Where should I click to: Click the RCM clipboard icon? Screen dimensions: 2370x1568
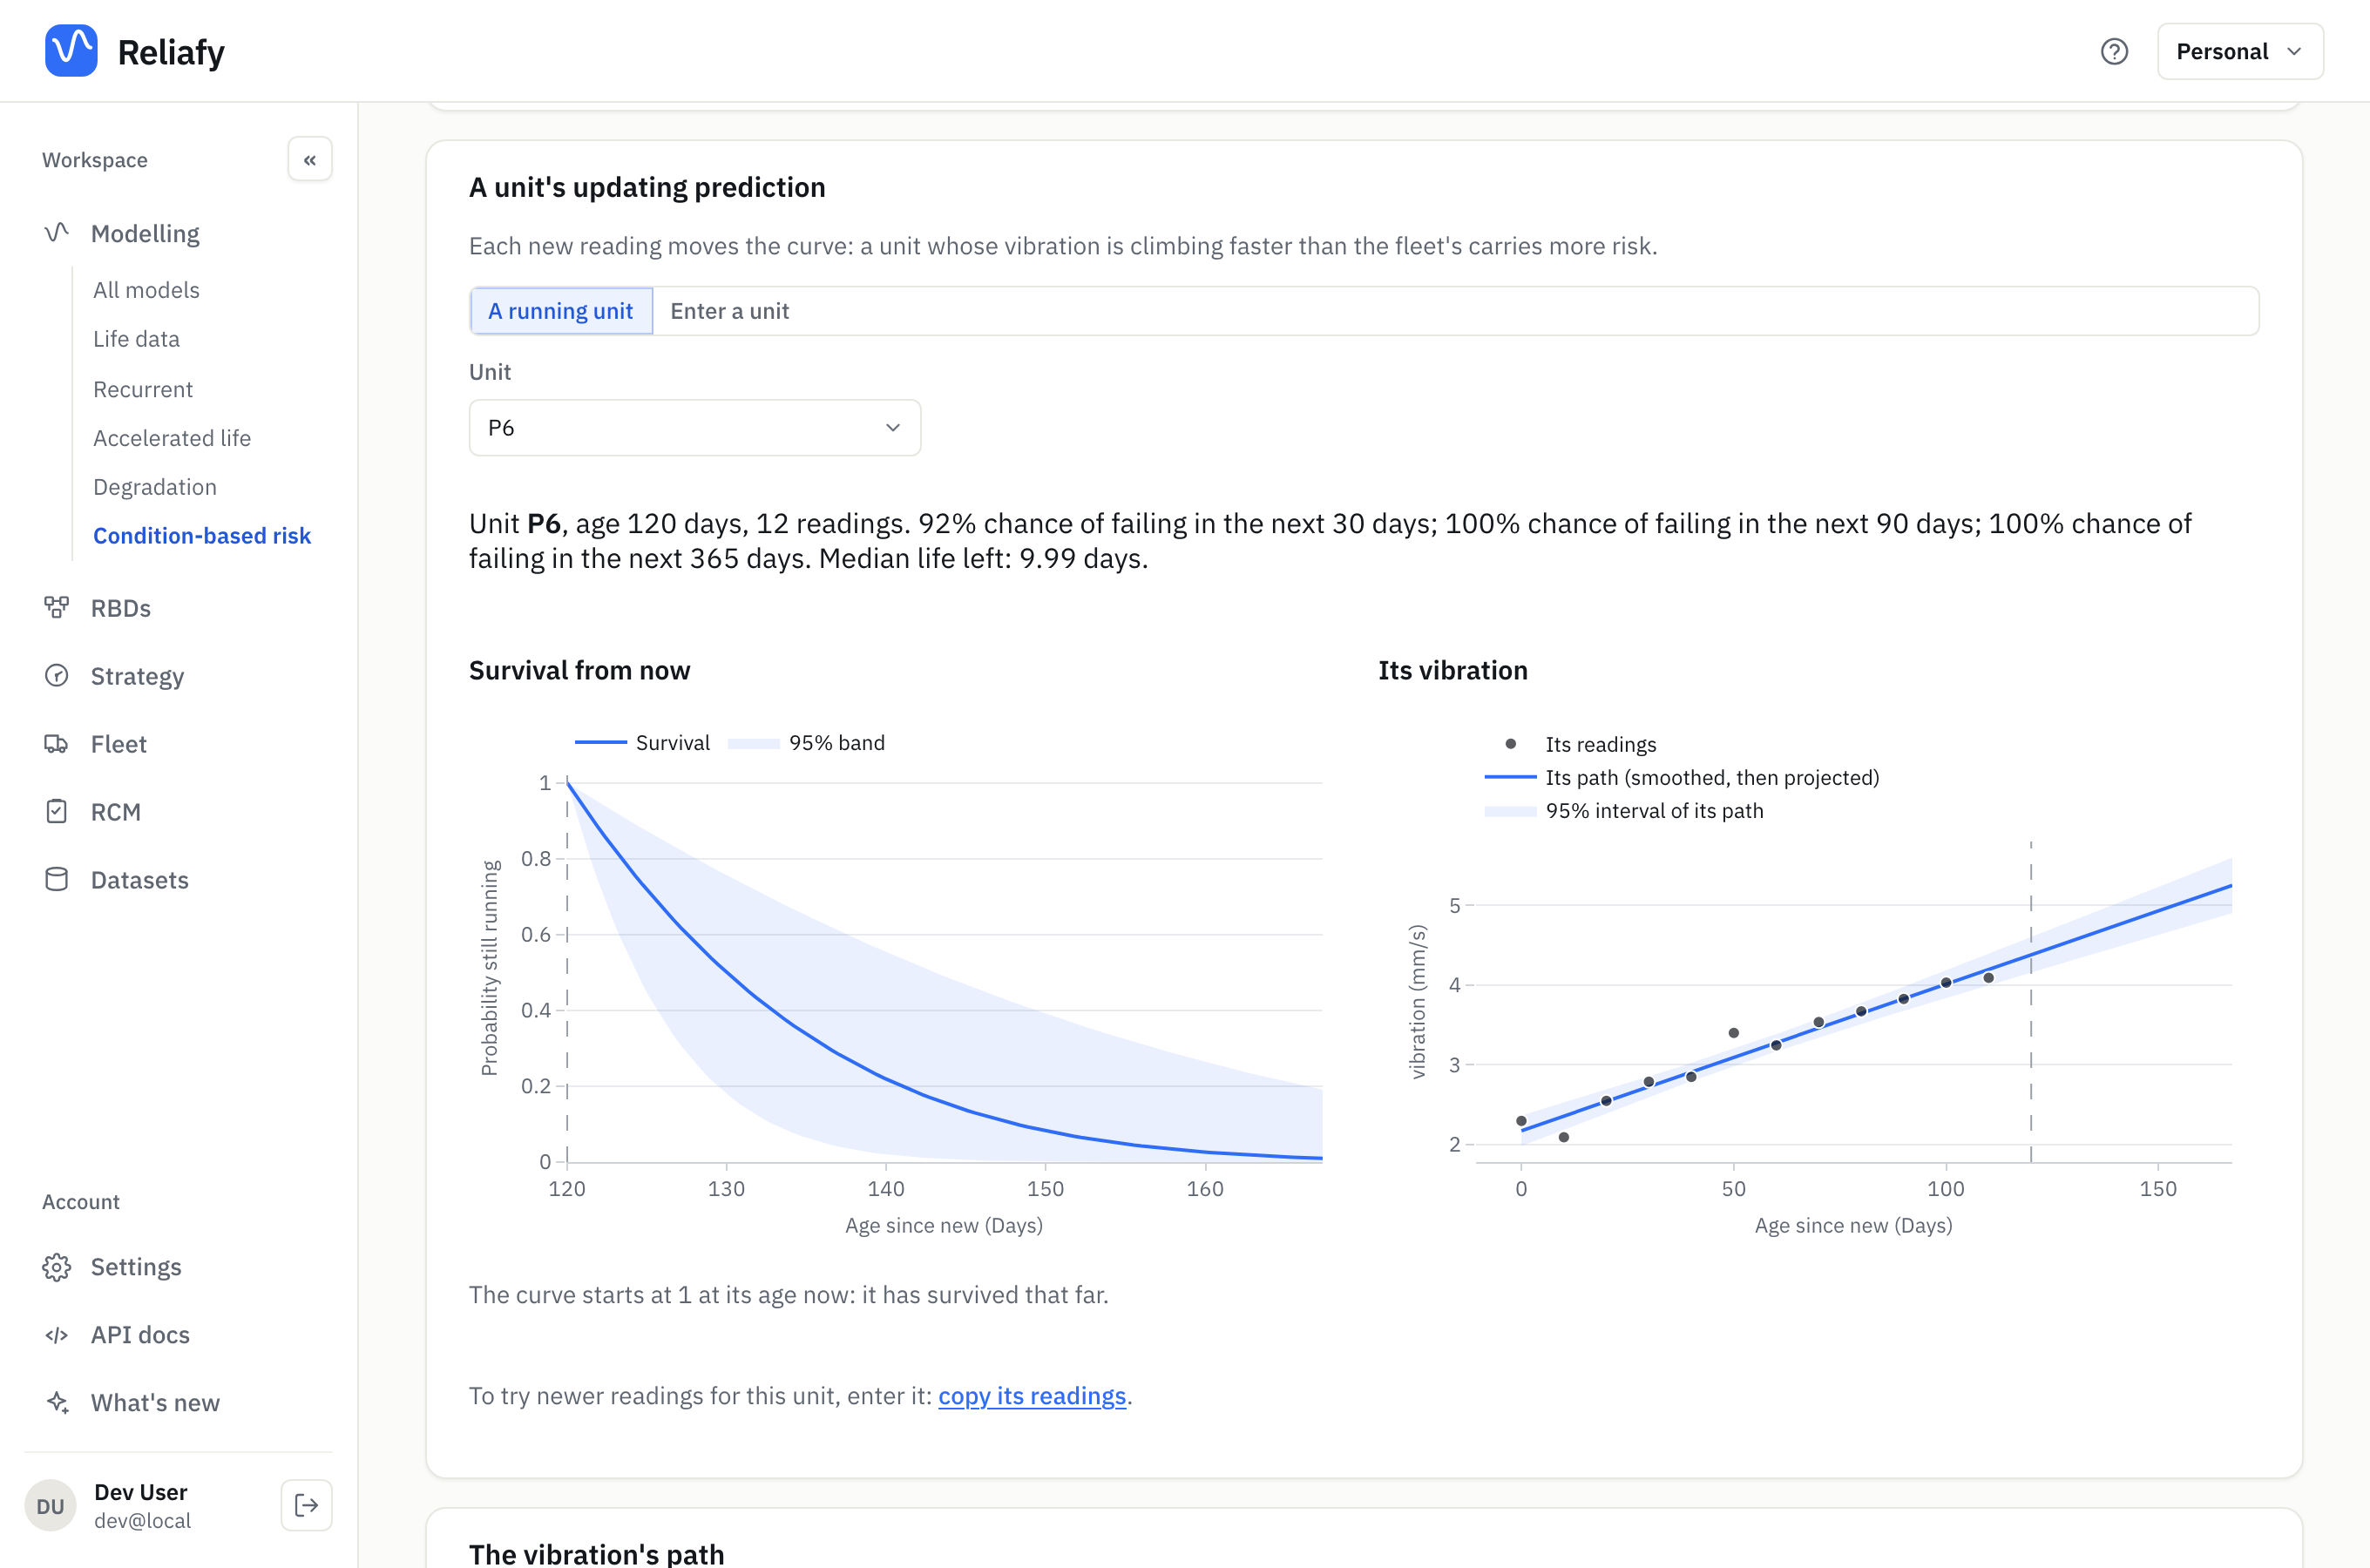click(x=57, y=811)
